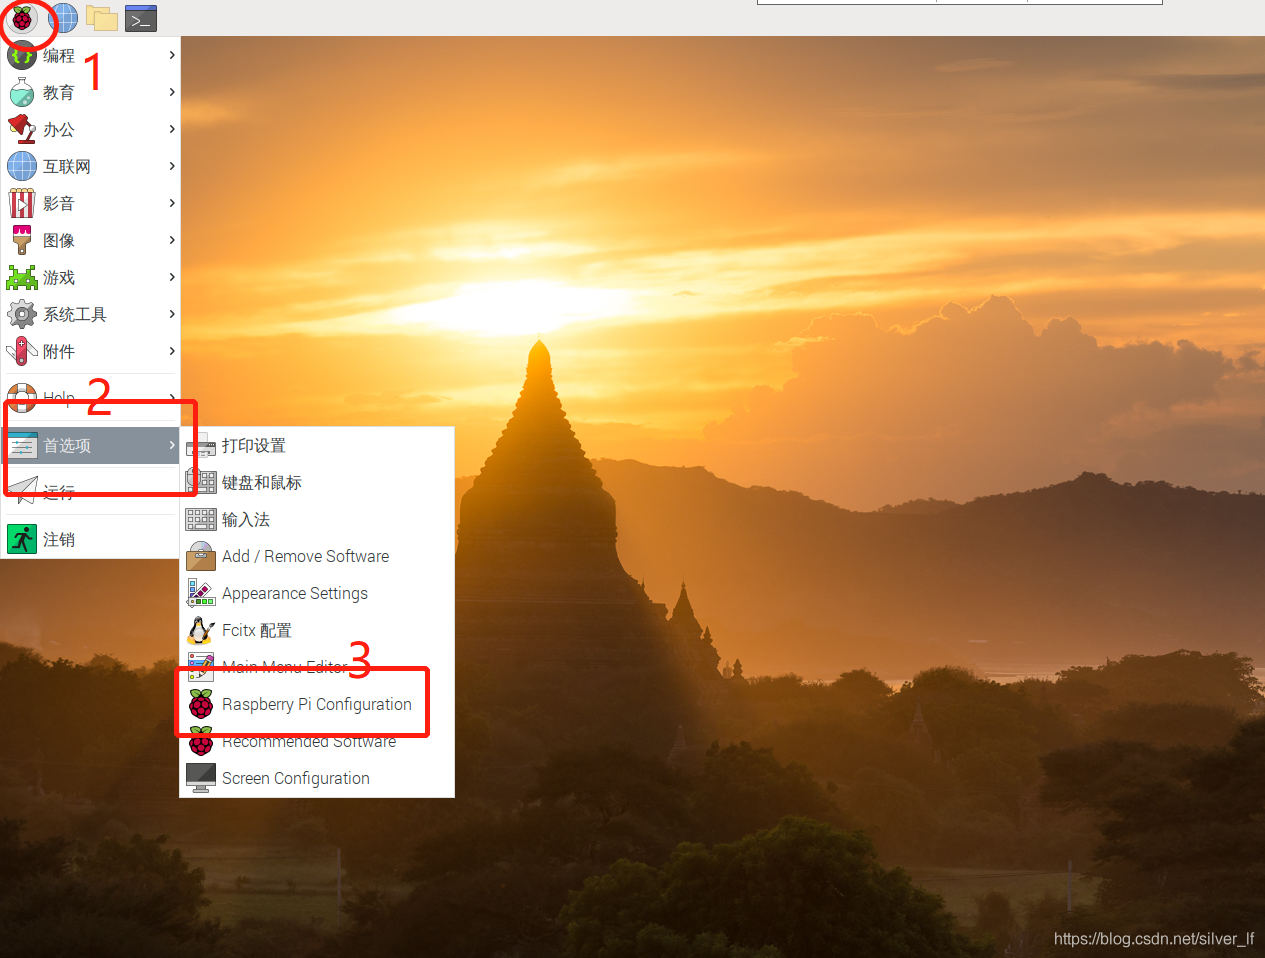
Task: Expand the 互联网 submenu arrow
Action: pyautogui.click(x=172, y=166)
